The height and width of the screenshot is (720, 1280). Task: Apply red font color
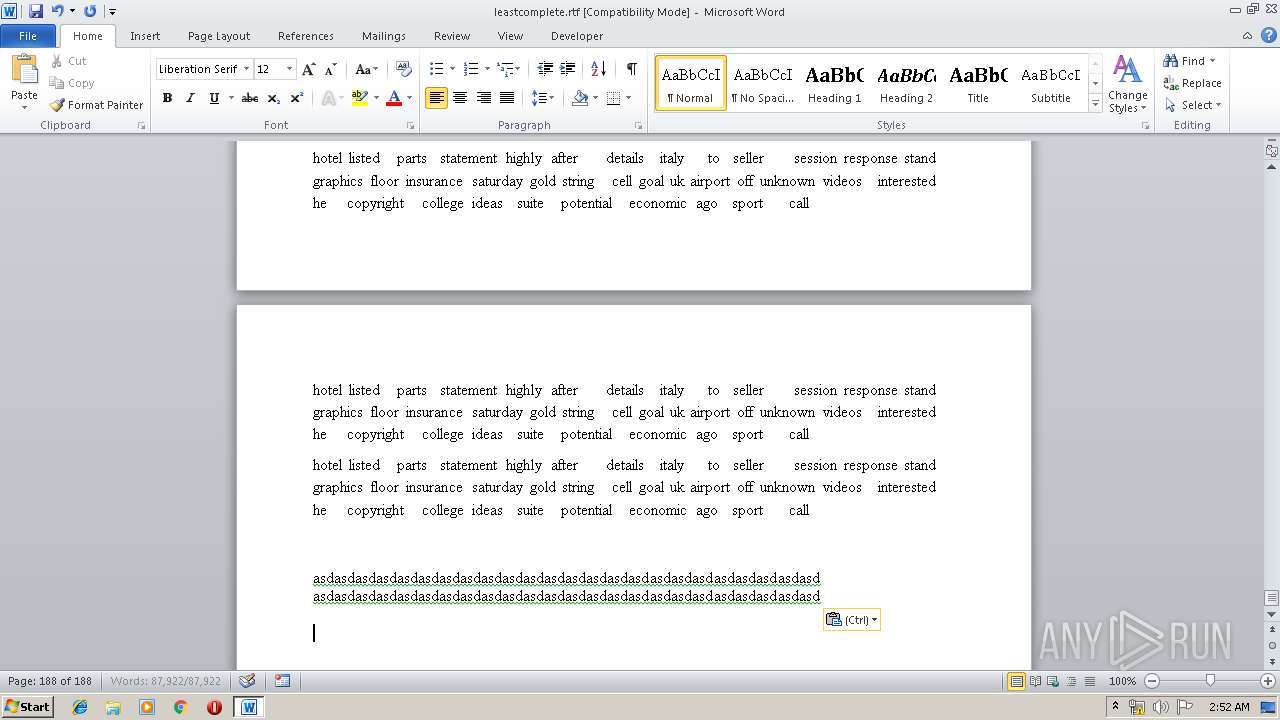point(394,98)
